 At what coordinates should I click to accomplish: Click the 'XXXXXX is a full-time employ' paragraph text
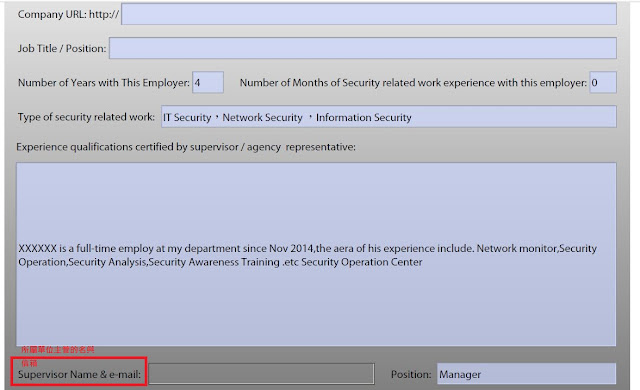307,255
